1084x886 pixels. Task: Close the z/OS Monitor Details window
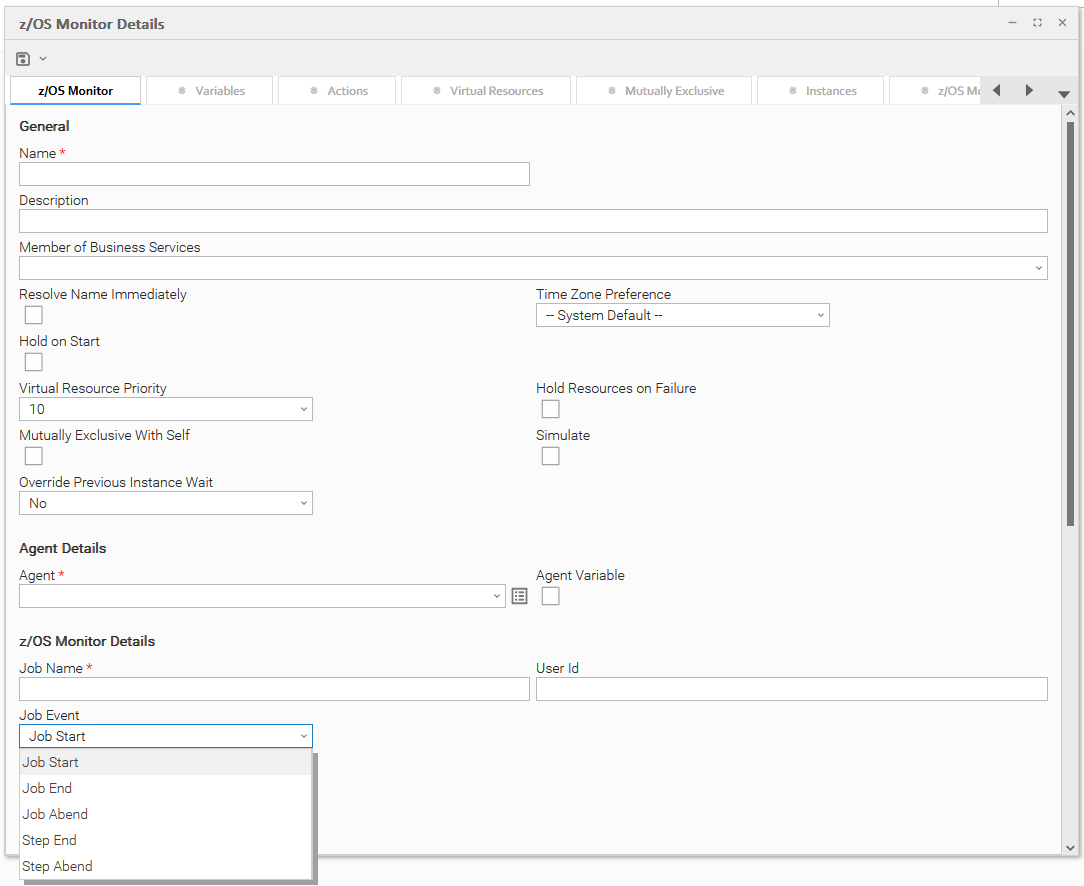[1062, 23]
